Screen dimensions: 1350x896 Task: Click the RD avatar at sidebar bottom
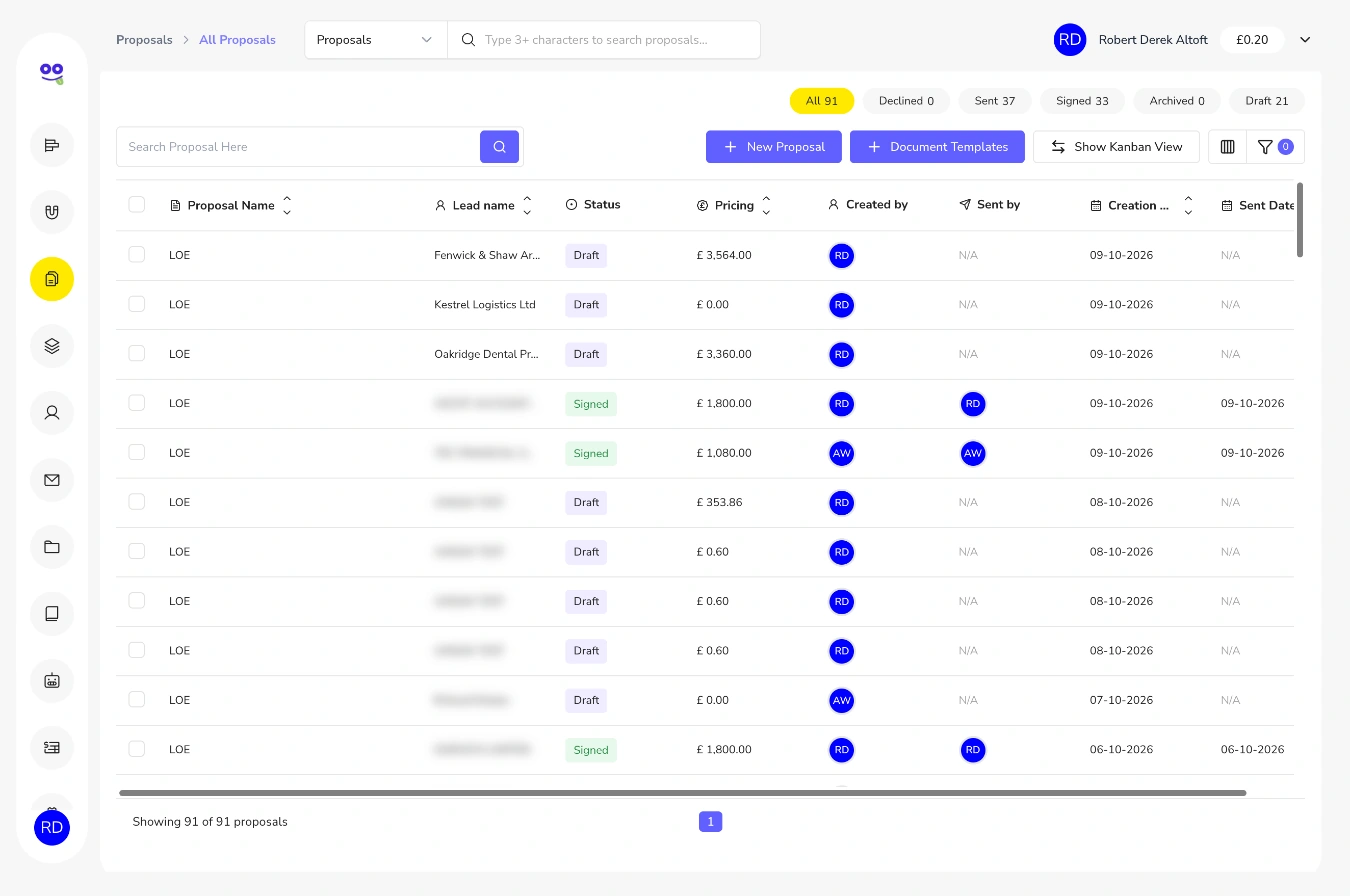click(52, 828)
